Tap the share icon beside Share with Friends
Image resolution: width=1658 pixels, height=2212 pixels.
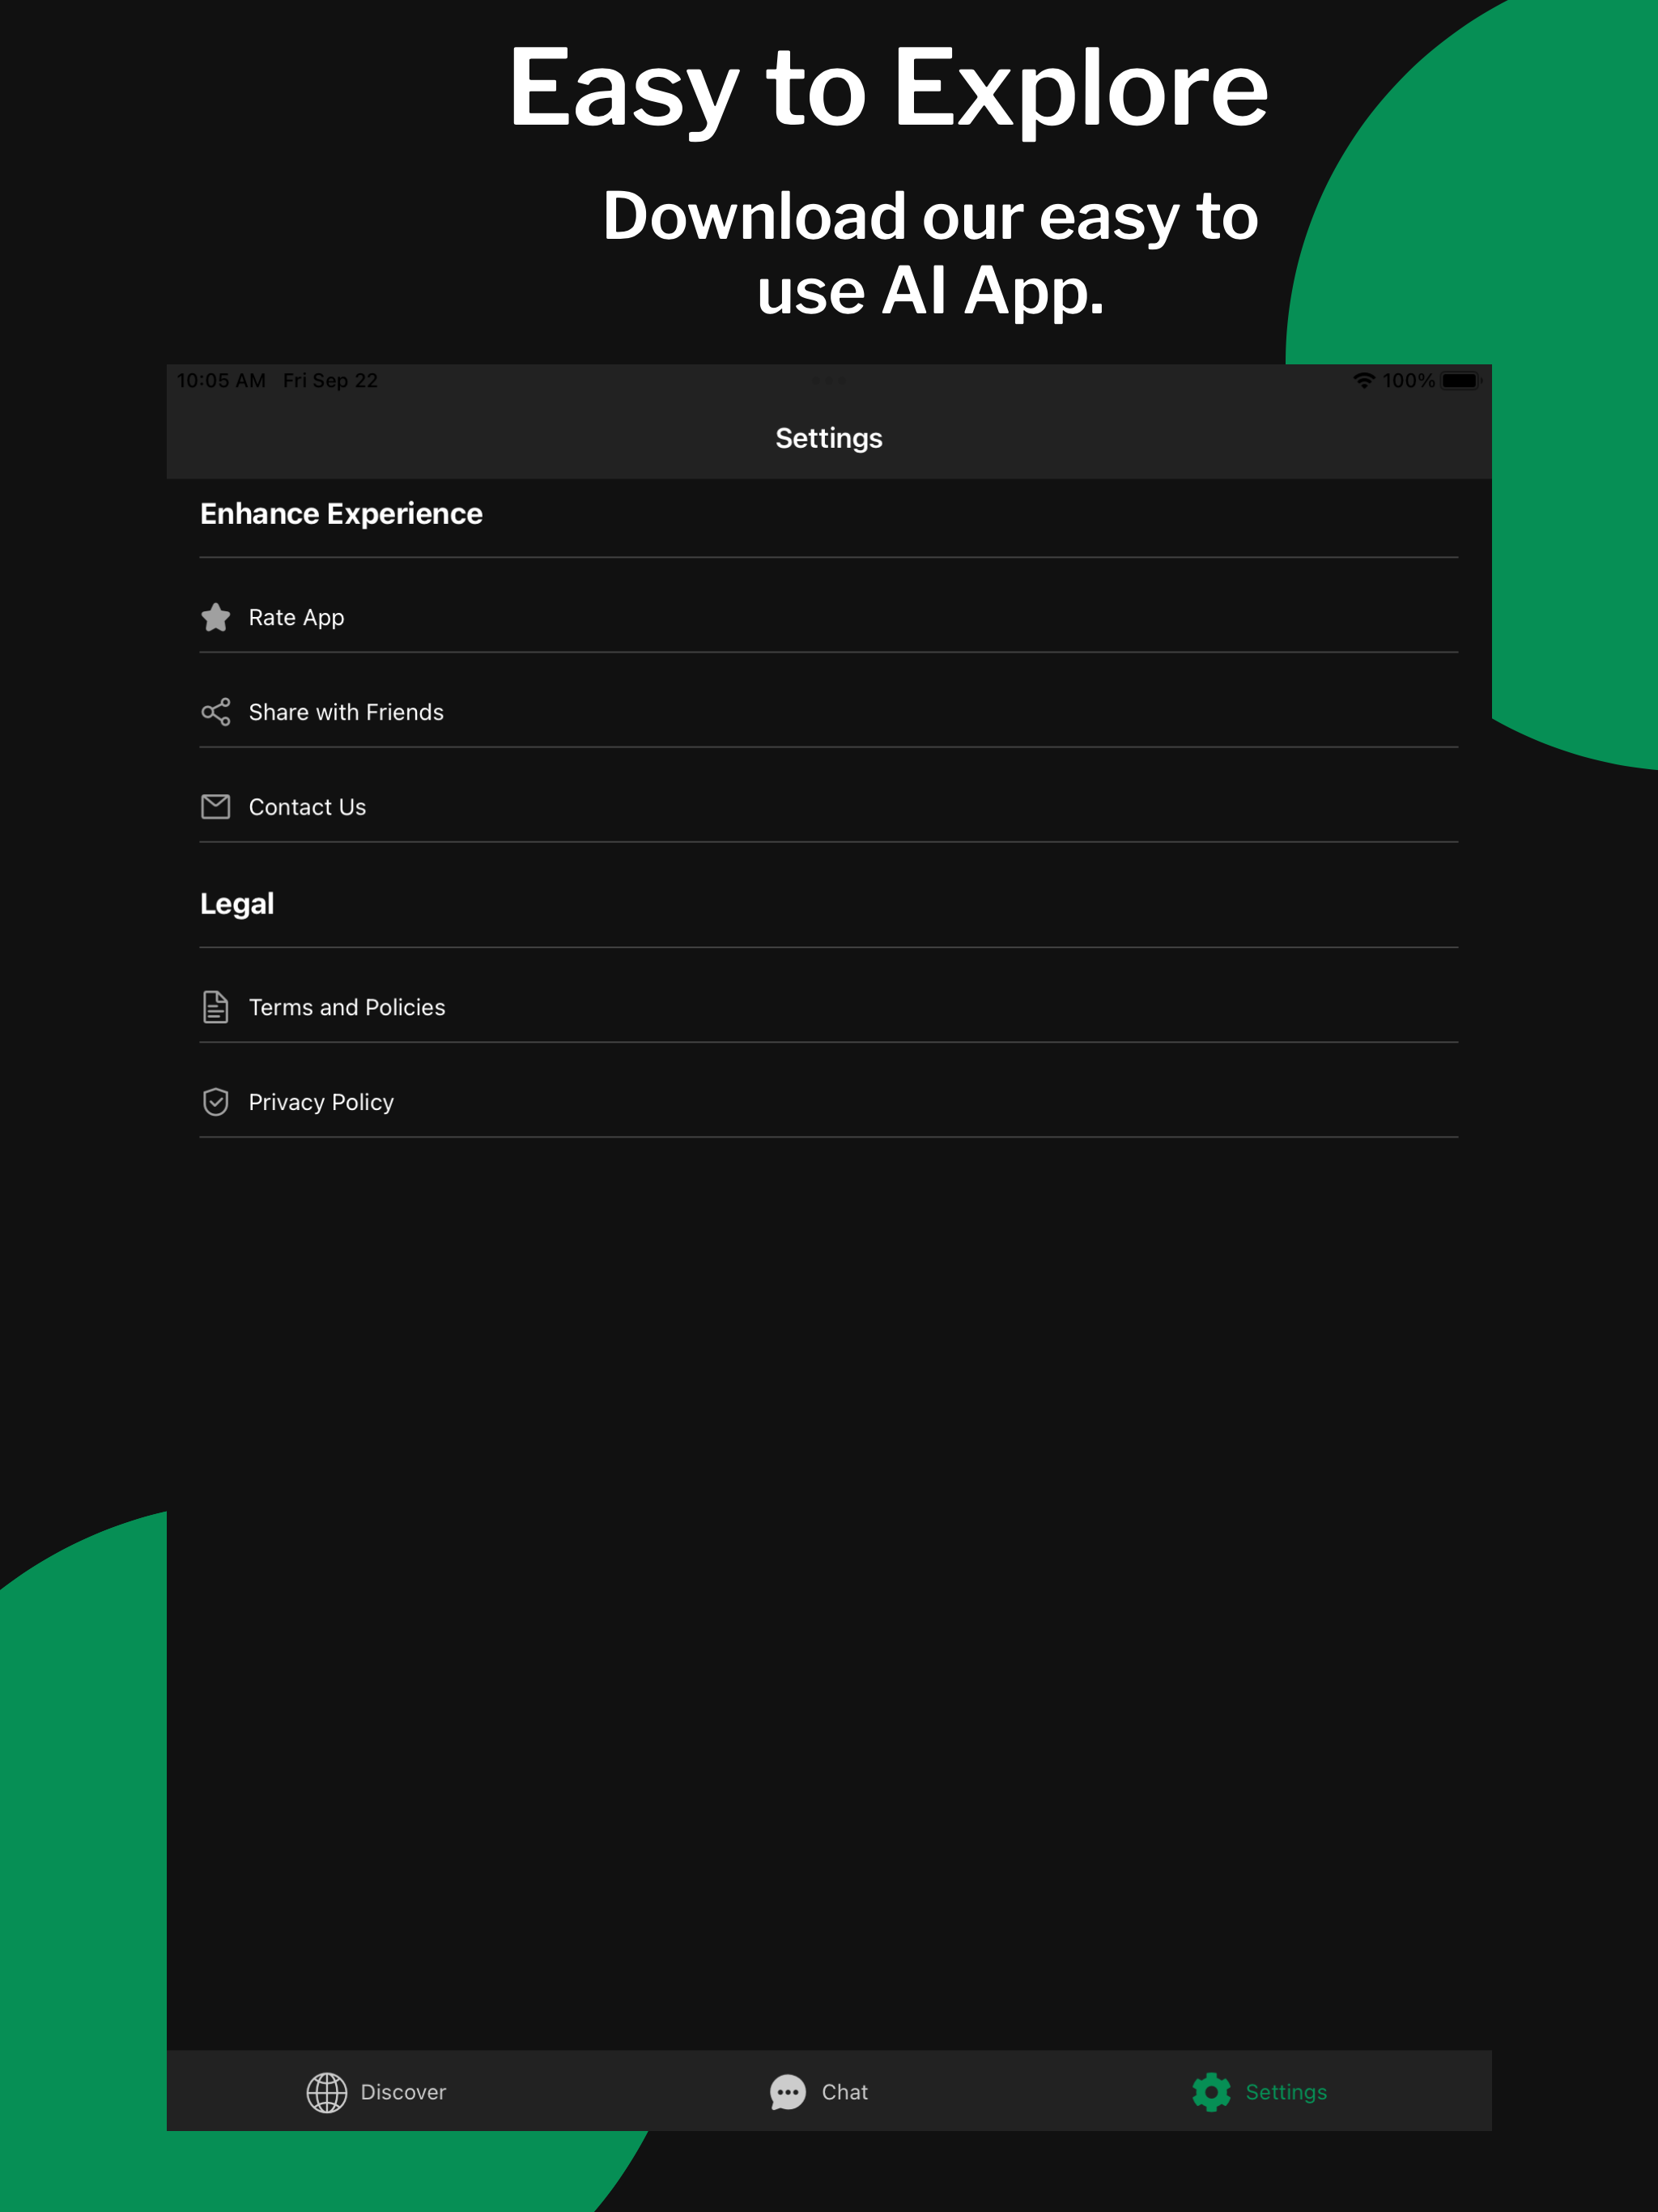(215, 712)
